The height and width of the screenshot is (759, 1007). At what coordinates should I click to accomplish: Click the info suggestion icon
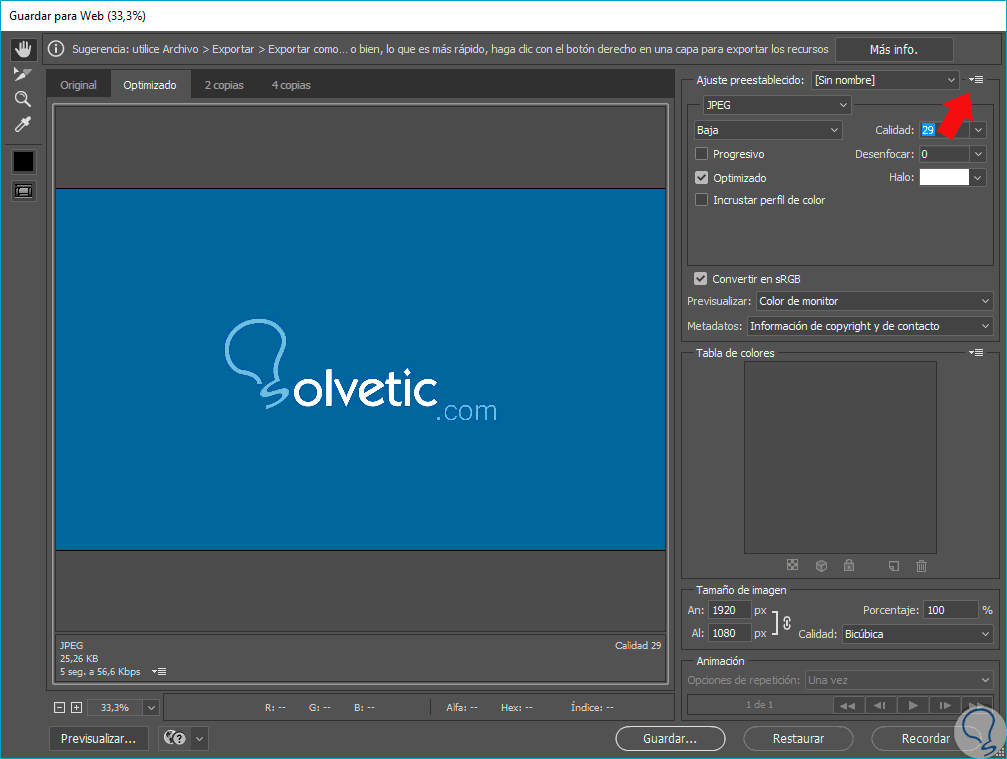coord(57,49)
